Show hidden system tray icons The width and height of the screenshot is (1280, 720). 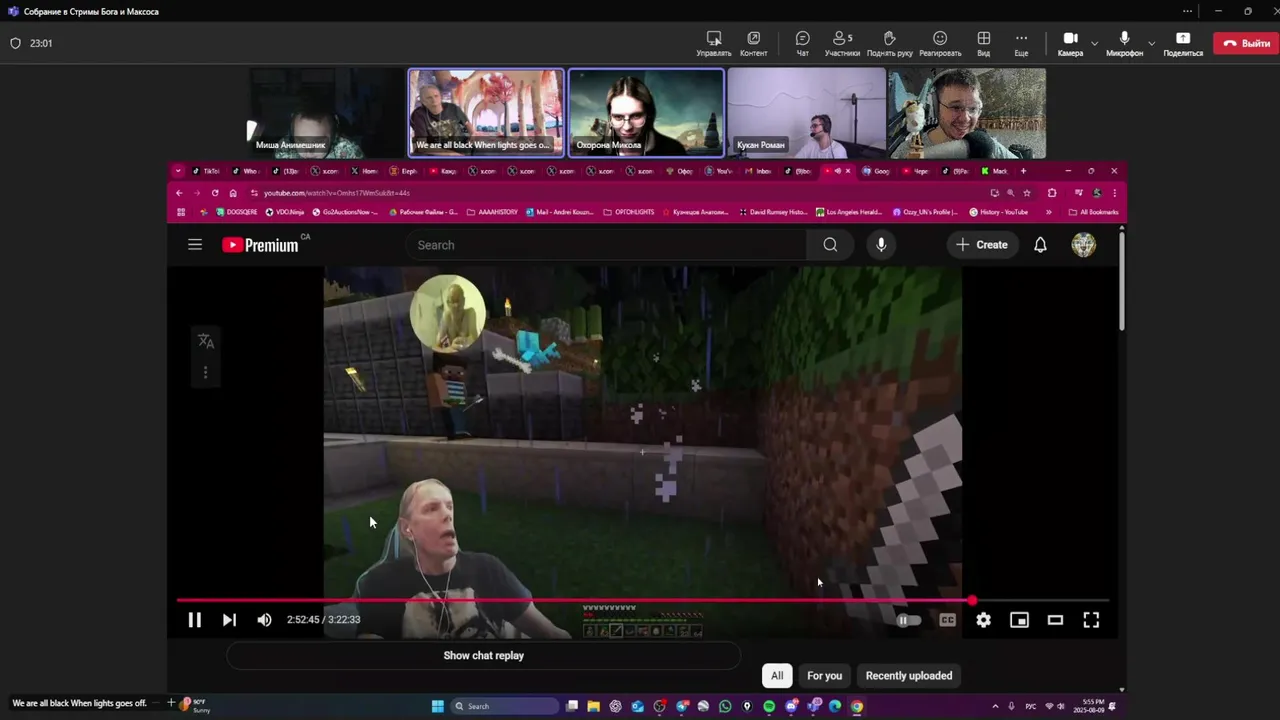[996, 706]
